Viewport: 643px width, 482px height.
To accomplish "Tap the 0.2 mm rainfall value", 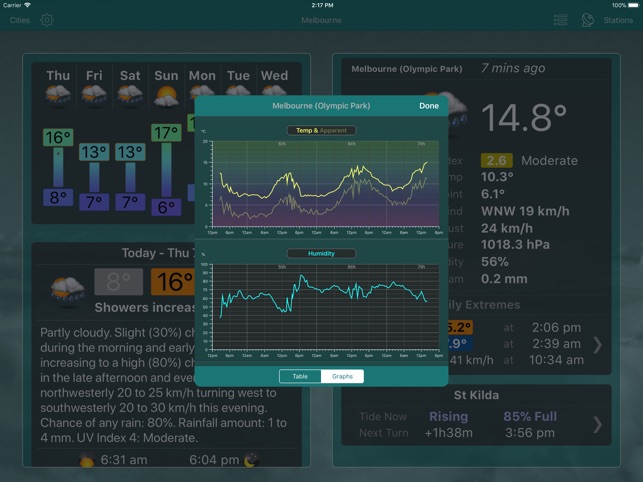I will point(504,279).
